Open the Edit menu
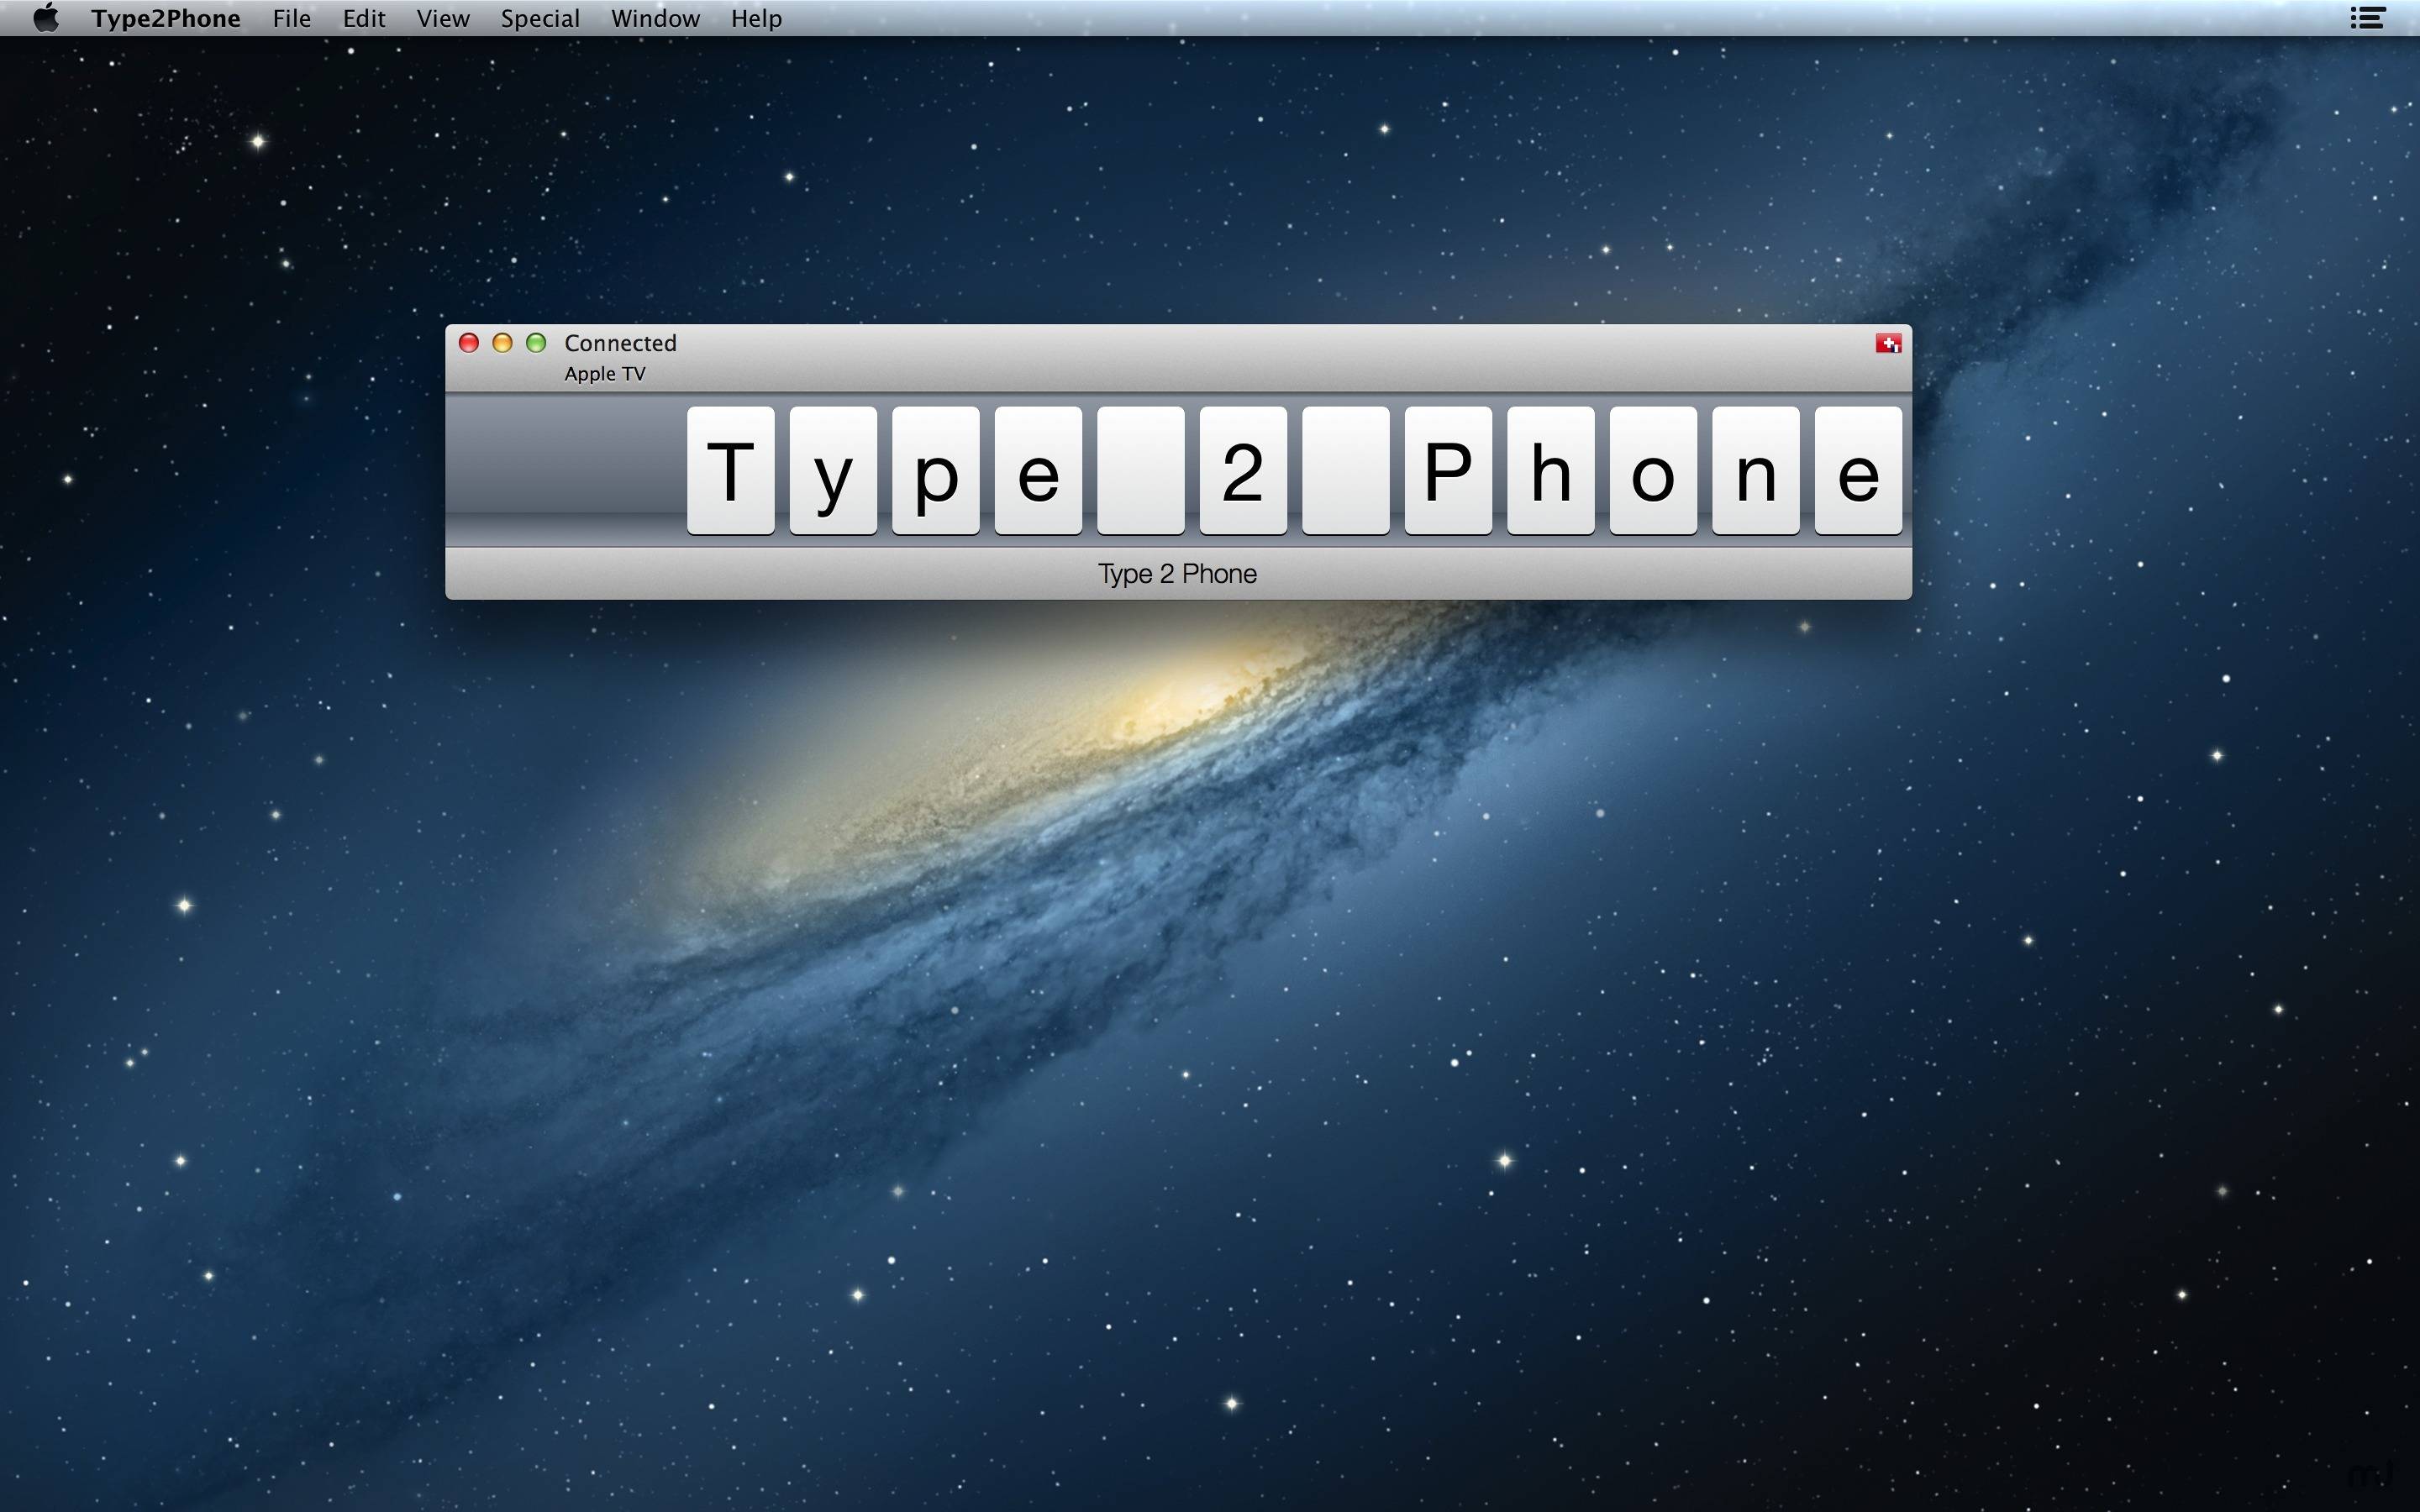This screenshot has width=2420, height=1512. pos(364,18)
